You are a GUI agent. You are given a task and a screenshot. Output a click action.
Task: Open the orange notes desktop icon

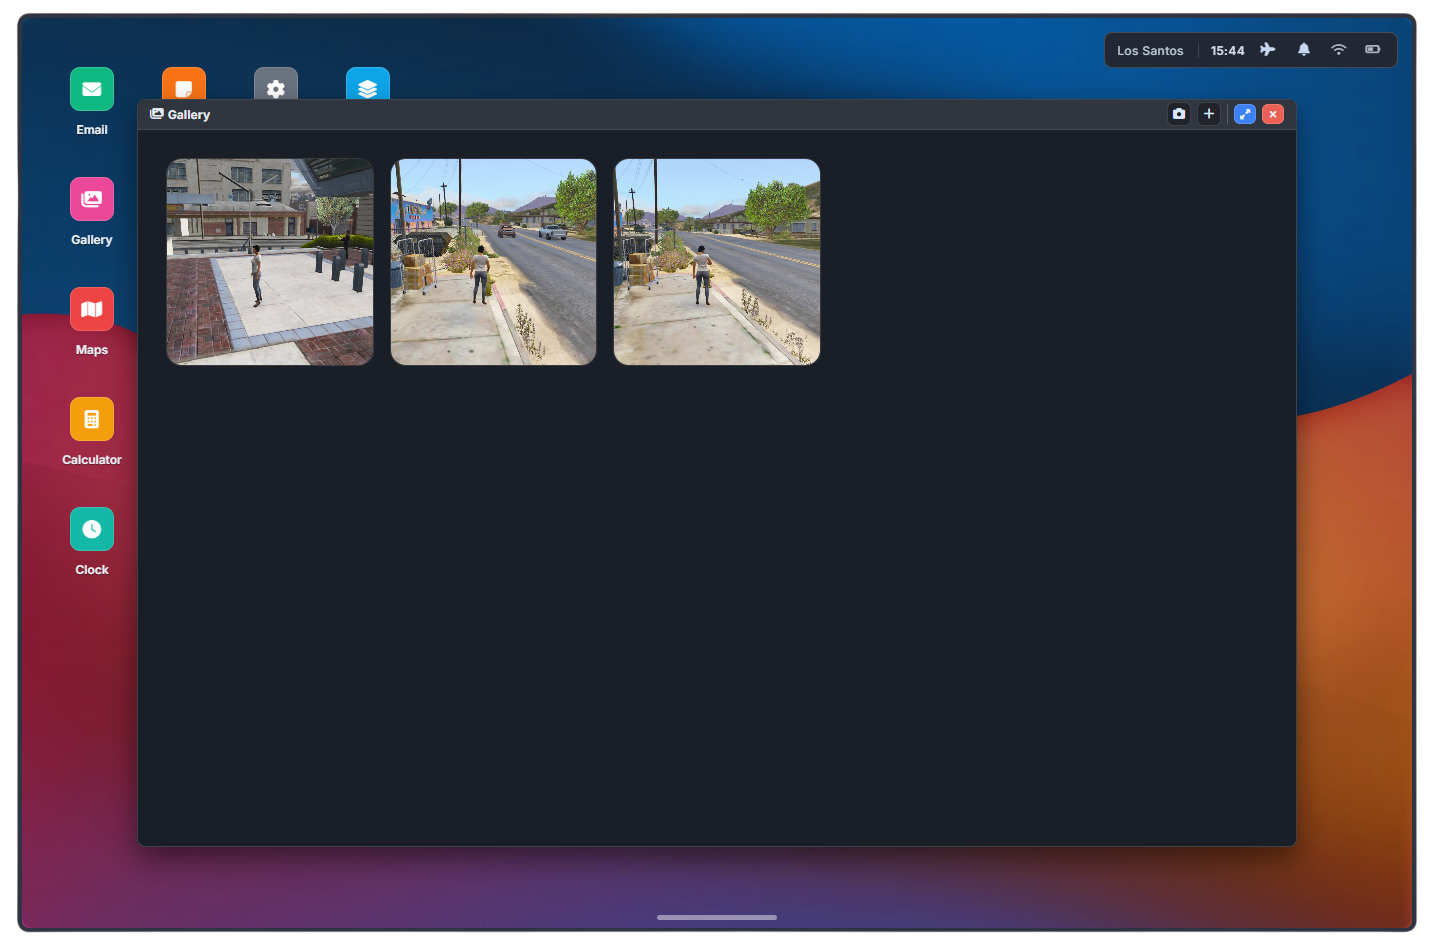[x=184, y=84]
